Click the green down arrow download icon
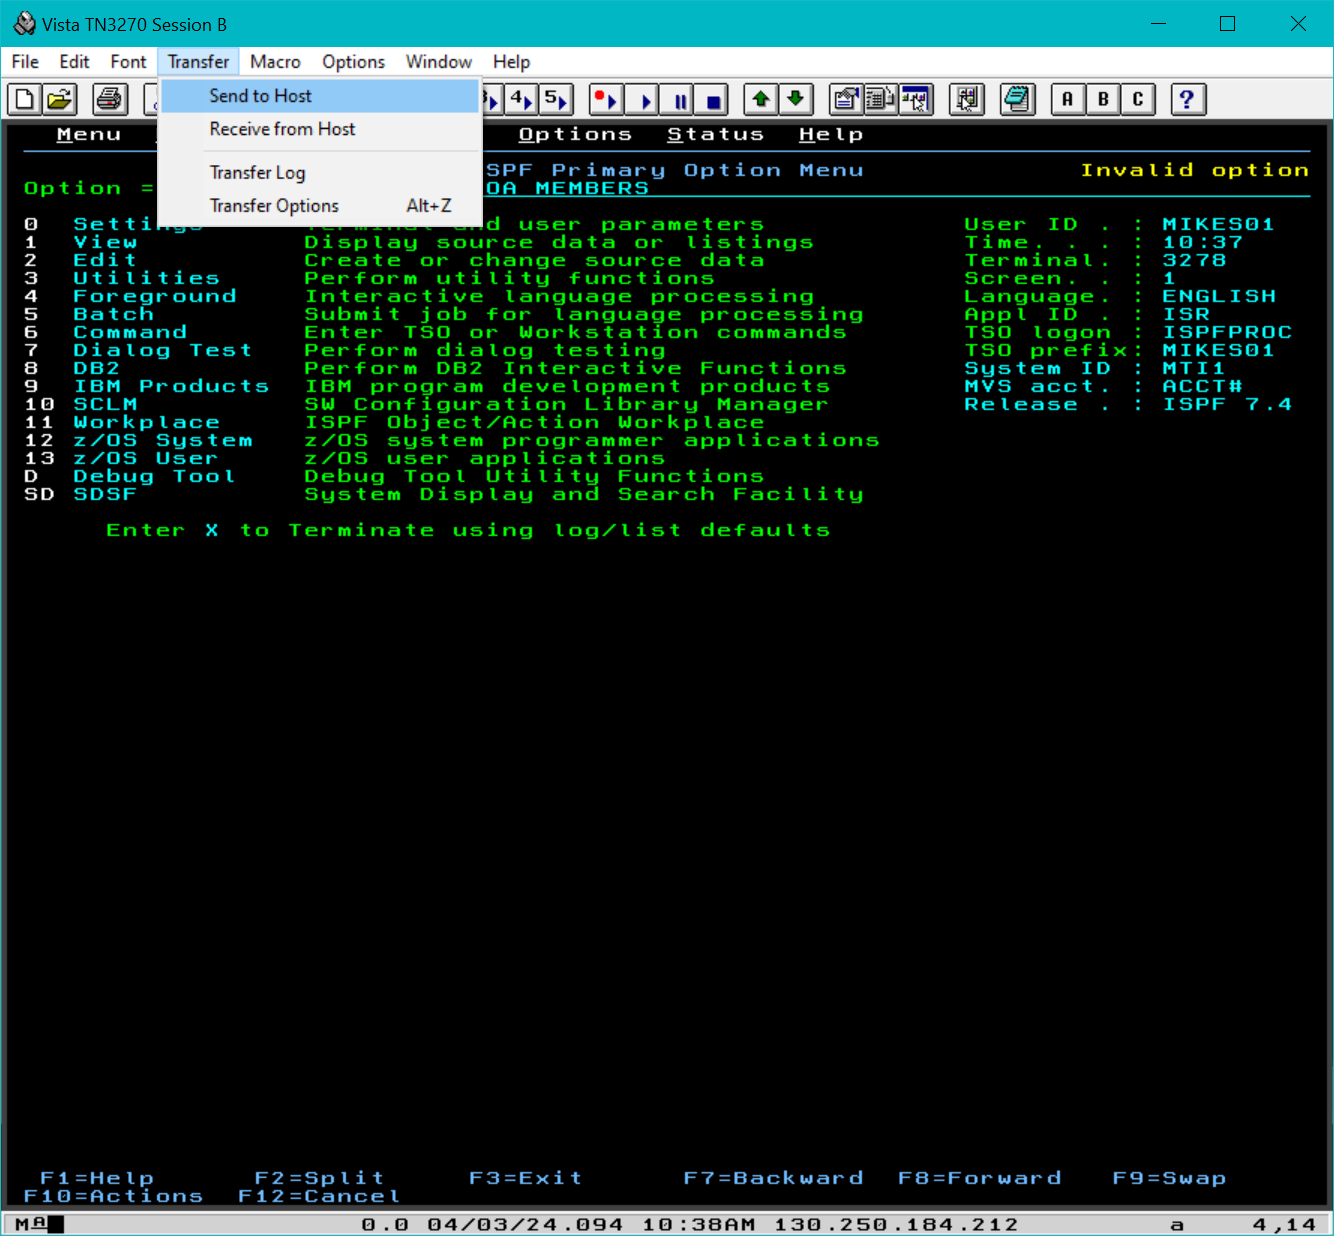 [x=795, y=99]
